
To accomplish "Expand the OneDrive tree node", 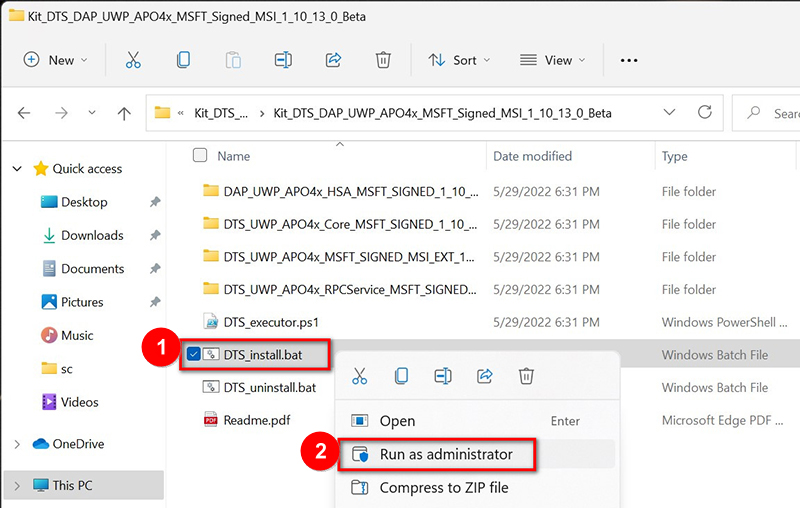I will 17,444.
